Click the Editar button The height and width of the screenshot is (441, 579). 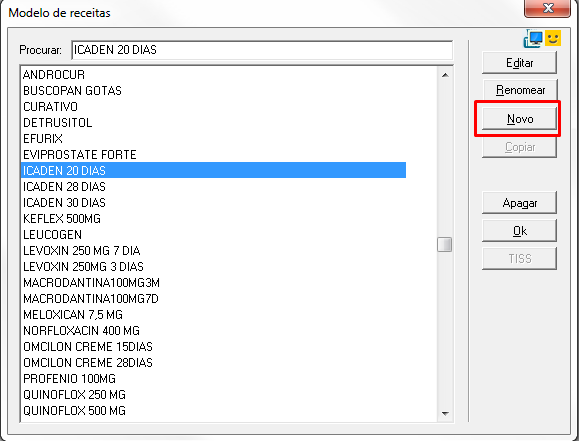tap(519, 63)
